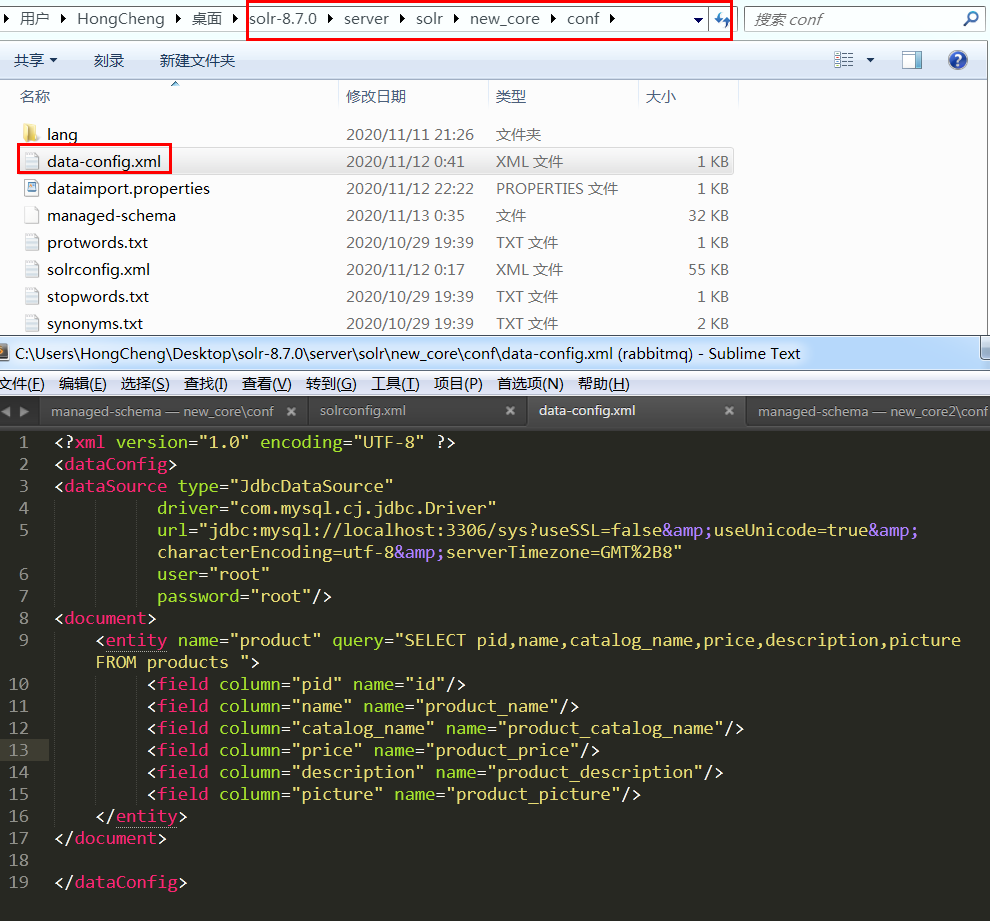
Task: Click the 新建文件夹 button
Action: tap(197, 60)
